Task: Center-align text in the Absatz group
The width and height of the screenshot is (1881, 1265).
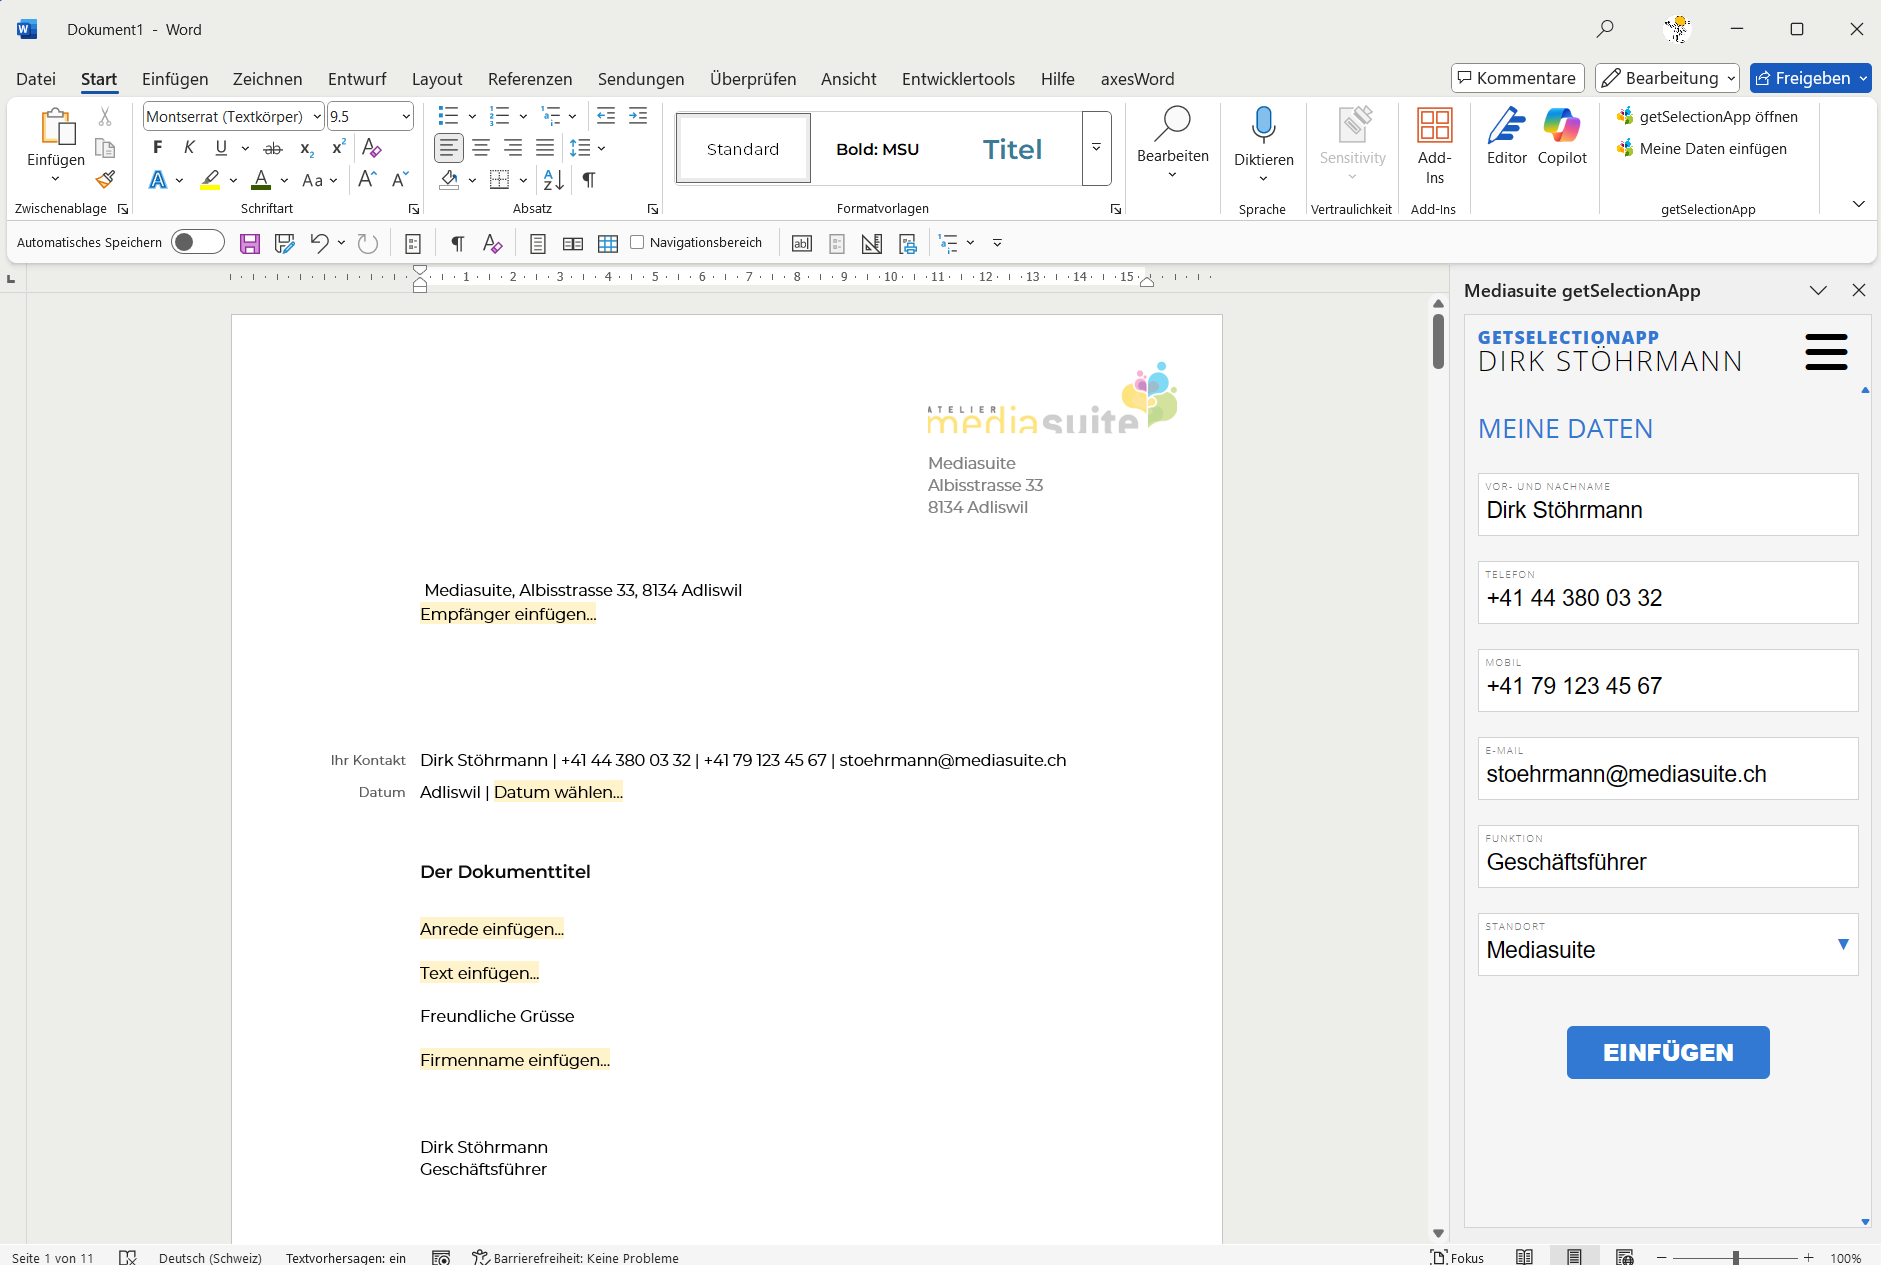Action: (481, 148)
